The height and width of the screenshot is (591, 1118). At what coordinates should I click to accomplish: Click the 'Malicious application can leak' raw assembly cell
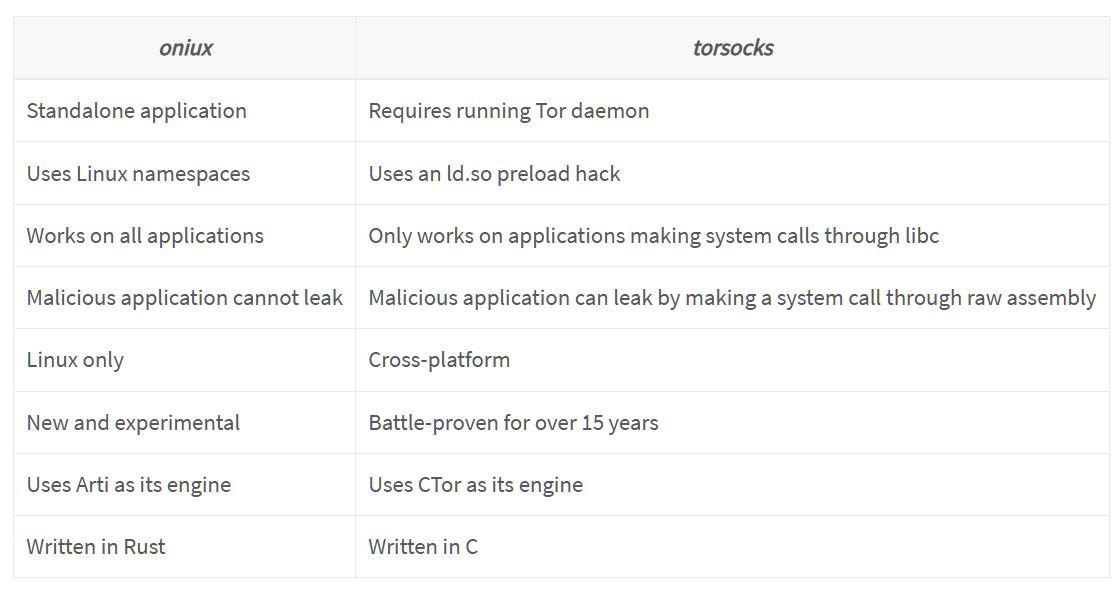[x=731, y=298]
